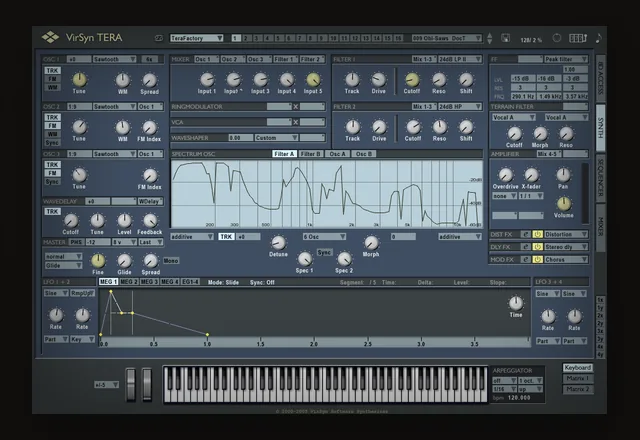
Task: Open the MIXER side tab
Action: pos(600,227)
